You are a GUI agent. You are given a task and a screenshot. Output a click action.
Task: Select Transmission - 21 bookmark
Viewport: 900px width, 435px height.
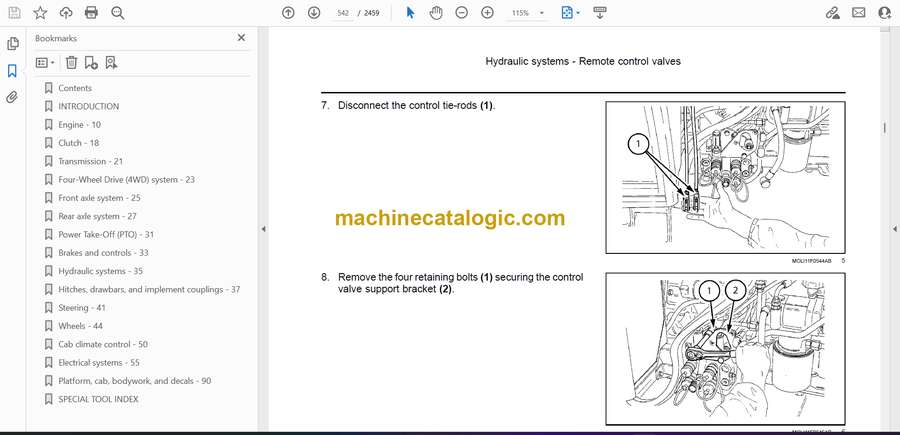[x=90, y=161]
